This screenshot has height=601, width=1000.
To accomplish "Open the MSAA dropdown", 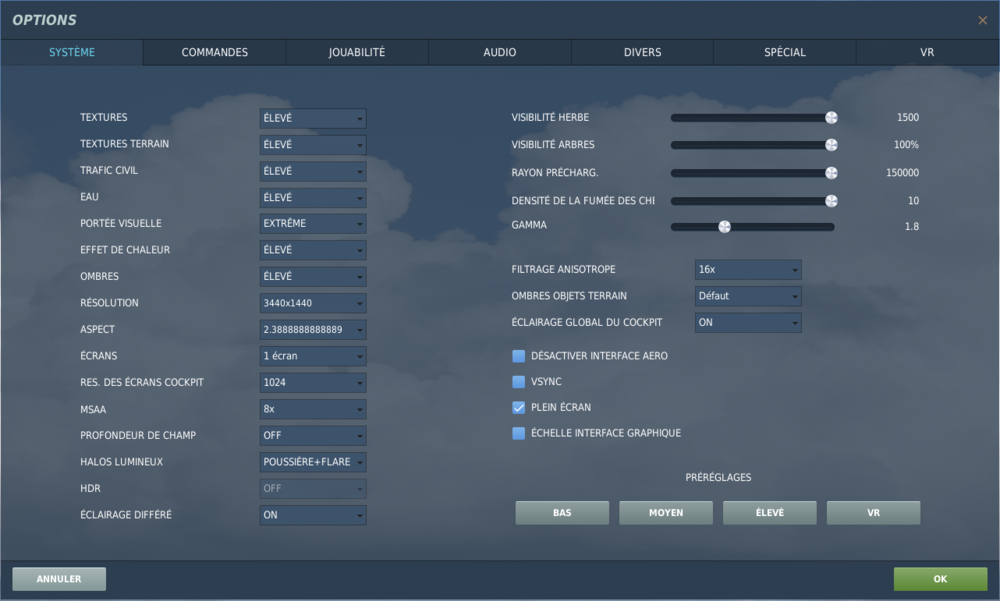I will click(312, 409).
